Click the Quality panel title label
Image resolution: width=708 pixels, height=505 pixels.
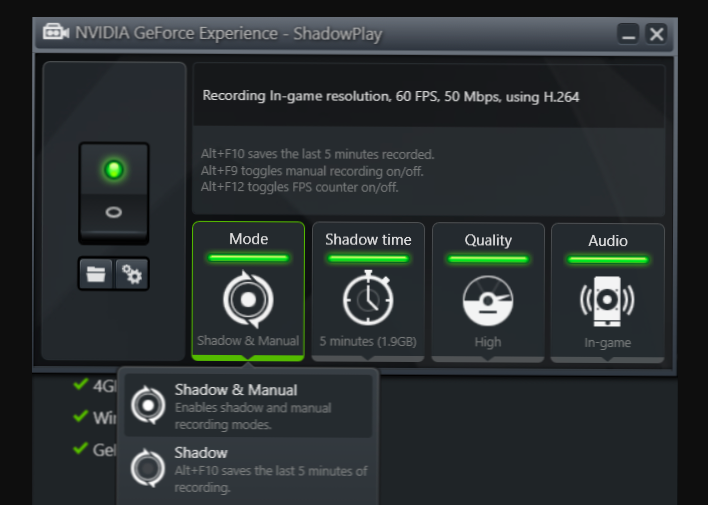tap(488, 240)
